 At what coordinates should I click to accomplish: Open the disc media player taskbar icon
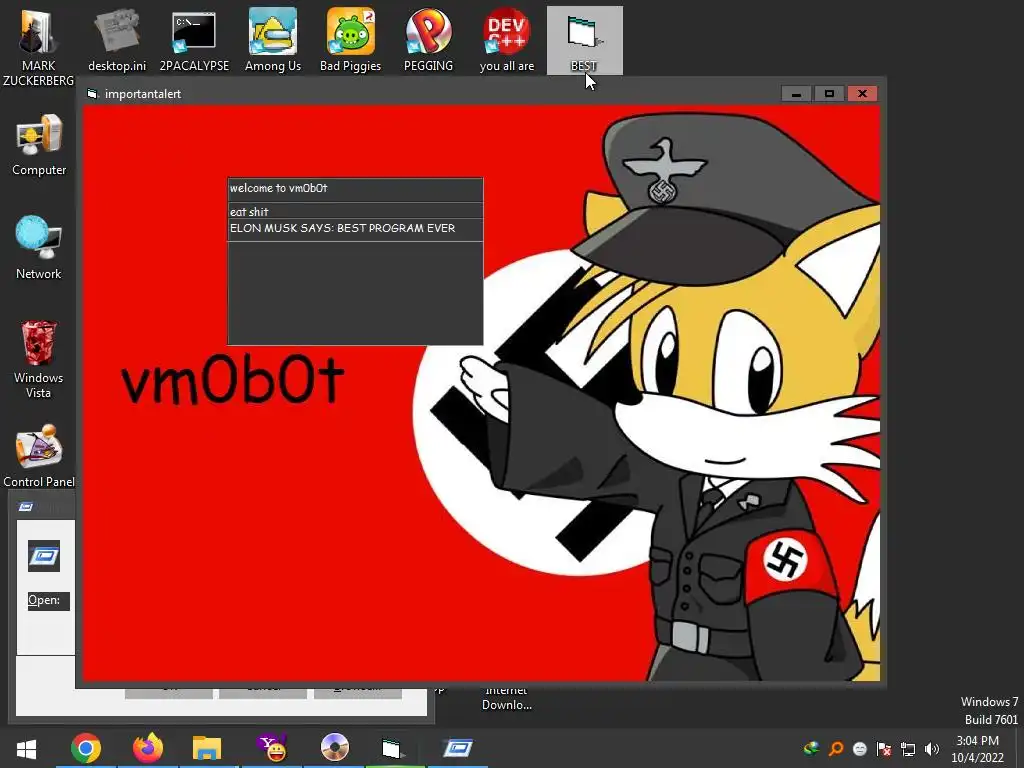[335, 748]
